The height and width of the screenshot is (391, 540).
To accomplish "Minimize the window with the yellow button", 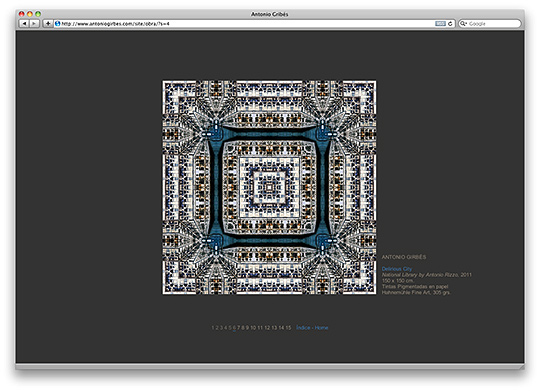I will pyautogui.click(x=30, y=14).
